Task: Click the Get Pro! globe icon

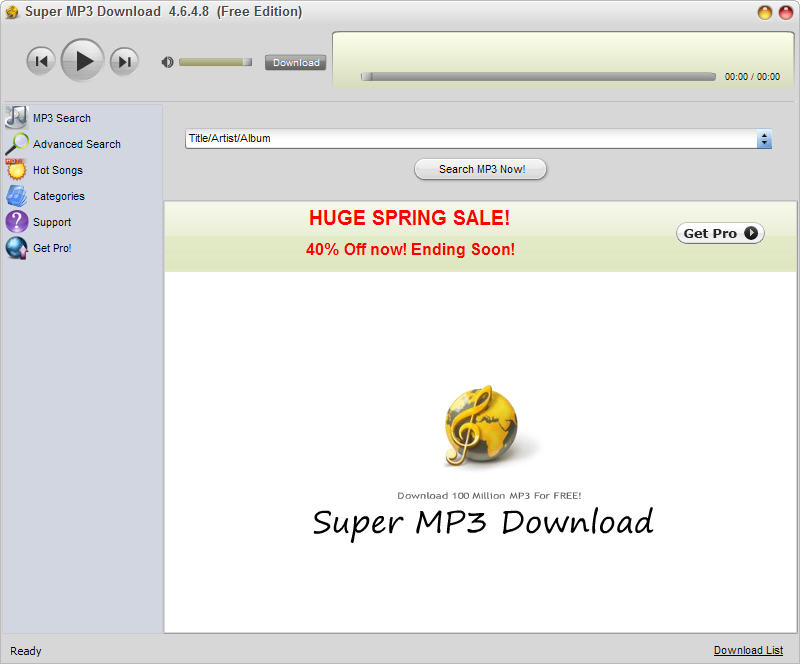Action: pyautogui.click(x=16, y=248)
